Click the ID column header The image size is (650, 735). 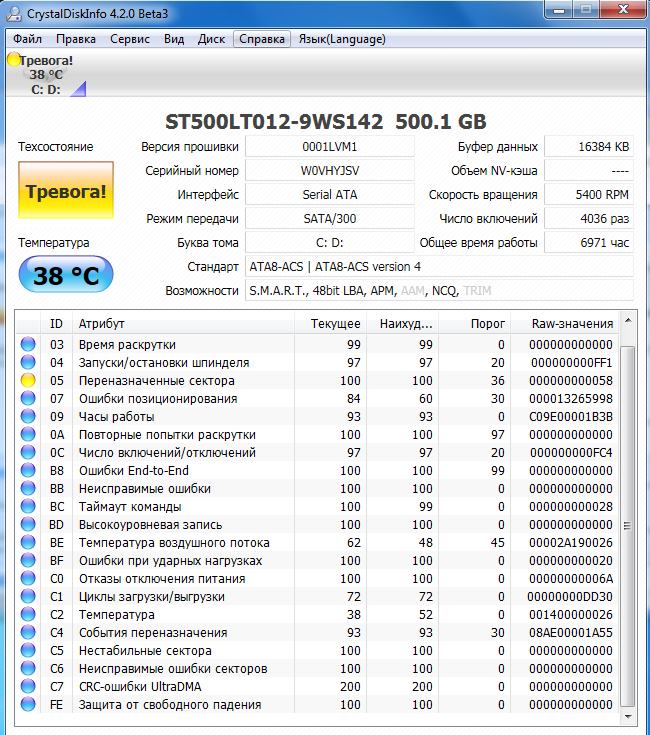pos(56,323)
